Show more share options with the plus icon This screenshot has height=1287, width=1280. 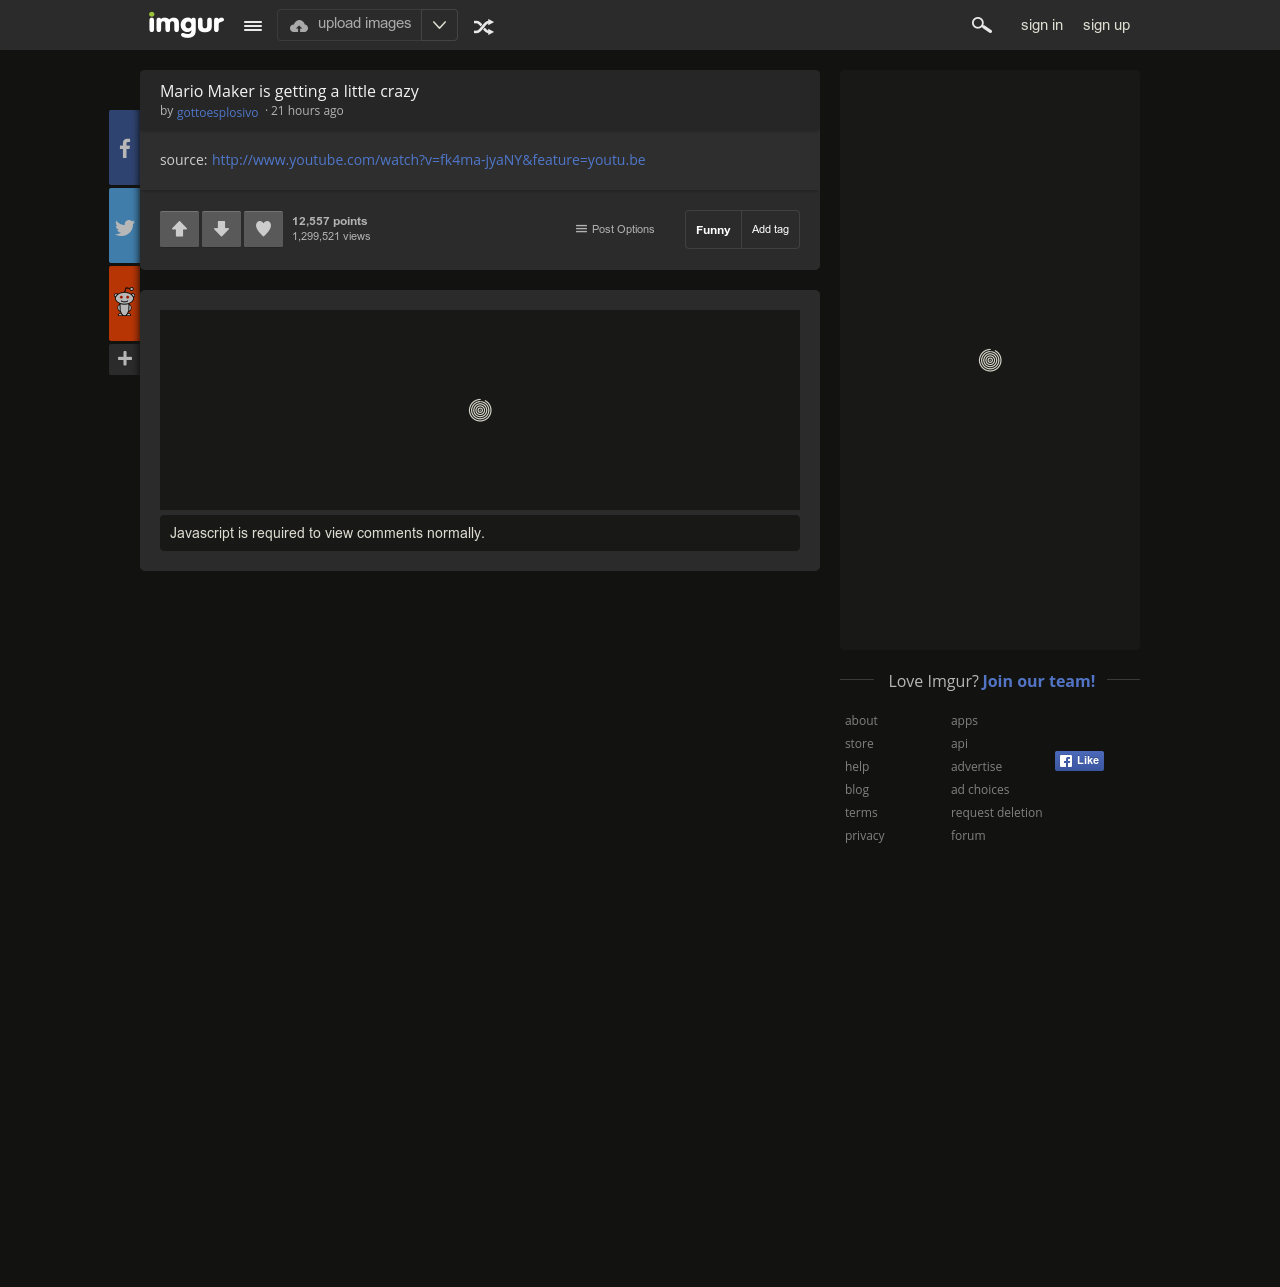point(124,359)
